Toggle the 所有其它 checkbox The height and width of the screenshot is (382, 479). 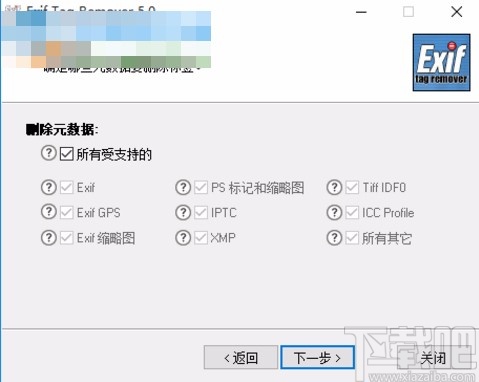tap(352, 238)
